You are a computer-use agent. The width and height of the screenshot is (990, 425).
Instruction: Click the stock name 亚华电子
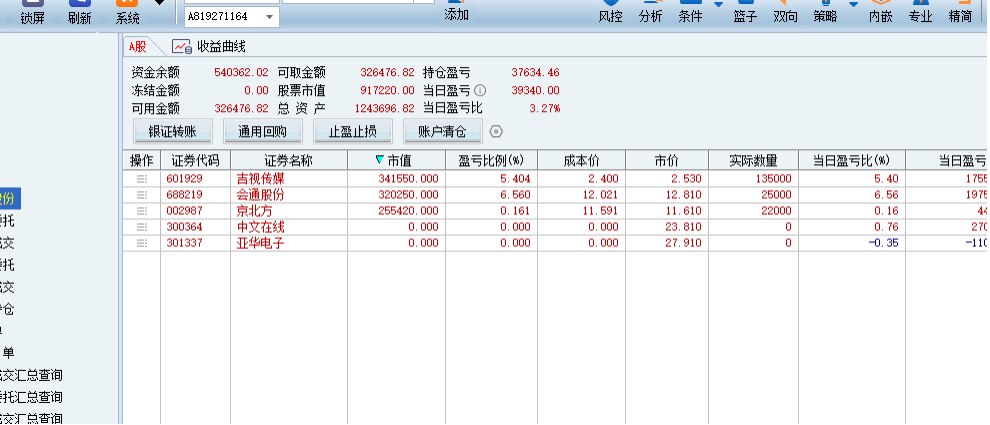click(260, 242)
